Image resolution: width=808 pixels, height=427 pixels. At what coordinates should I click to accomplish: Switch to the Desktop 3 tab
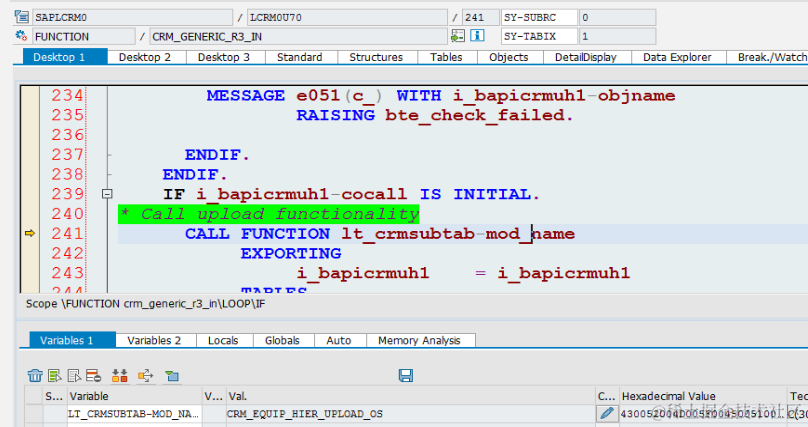click(x=224, y=57)
